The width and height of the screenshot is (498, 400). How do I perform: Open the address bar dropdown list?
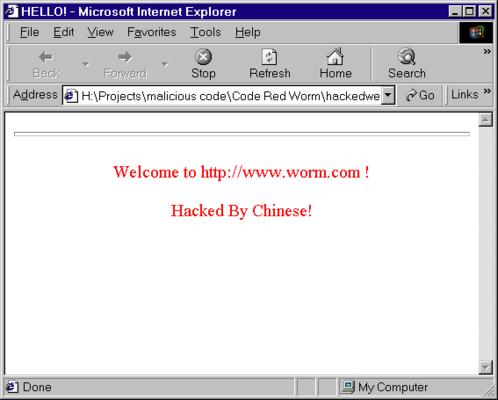coord(388,95)
